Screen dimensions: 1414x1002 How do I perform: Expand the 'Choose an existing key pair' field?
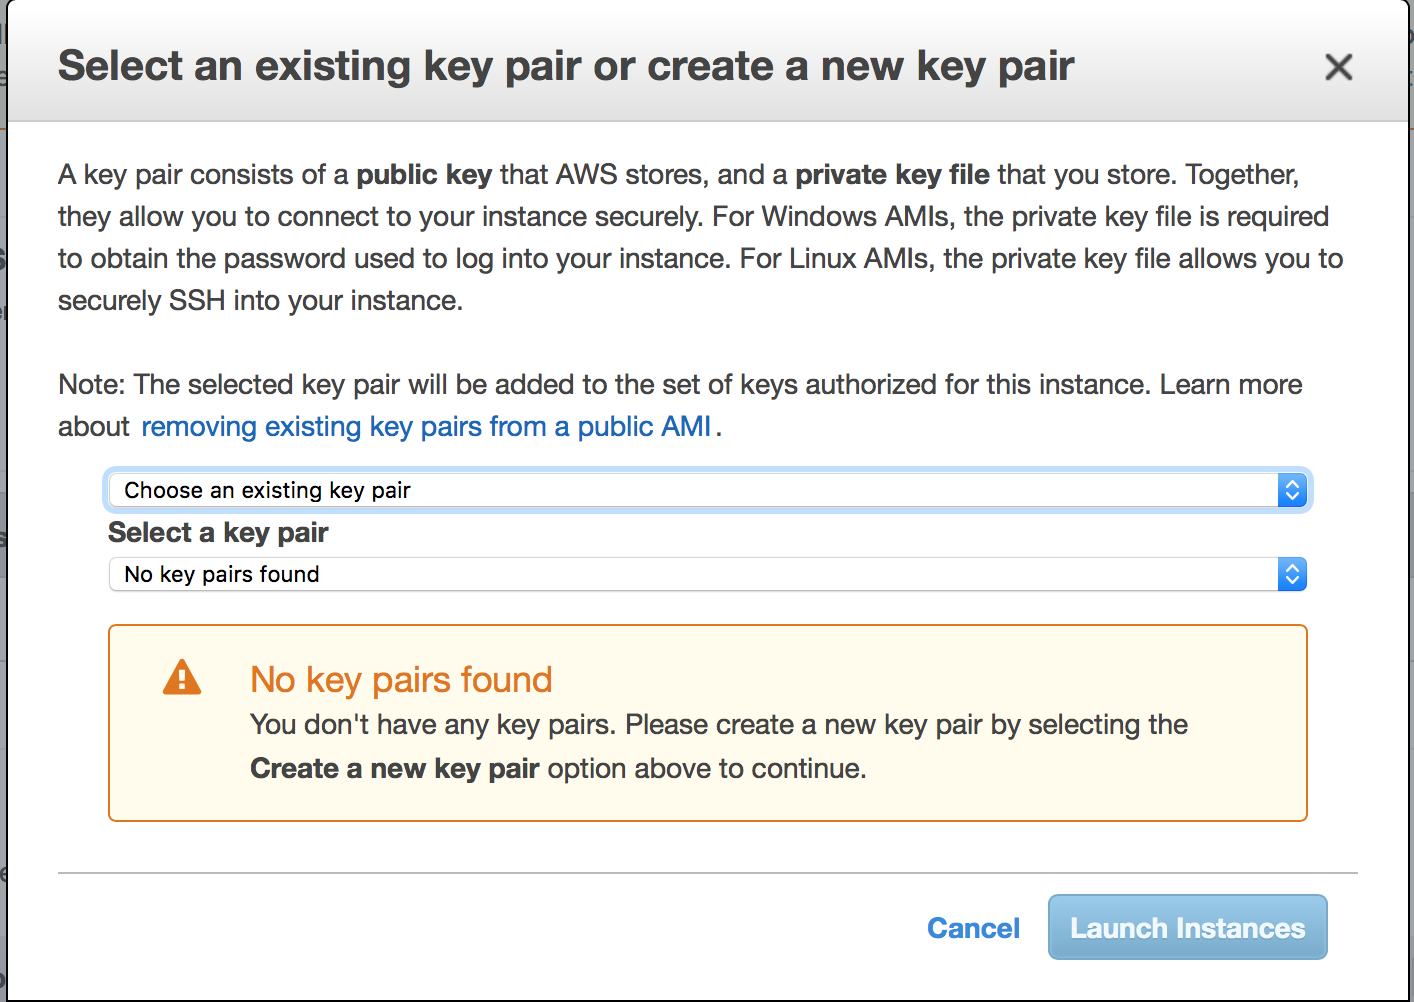pyautogui.click(x=708, y=490)
